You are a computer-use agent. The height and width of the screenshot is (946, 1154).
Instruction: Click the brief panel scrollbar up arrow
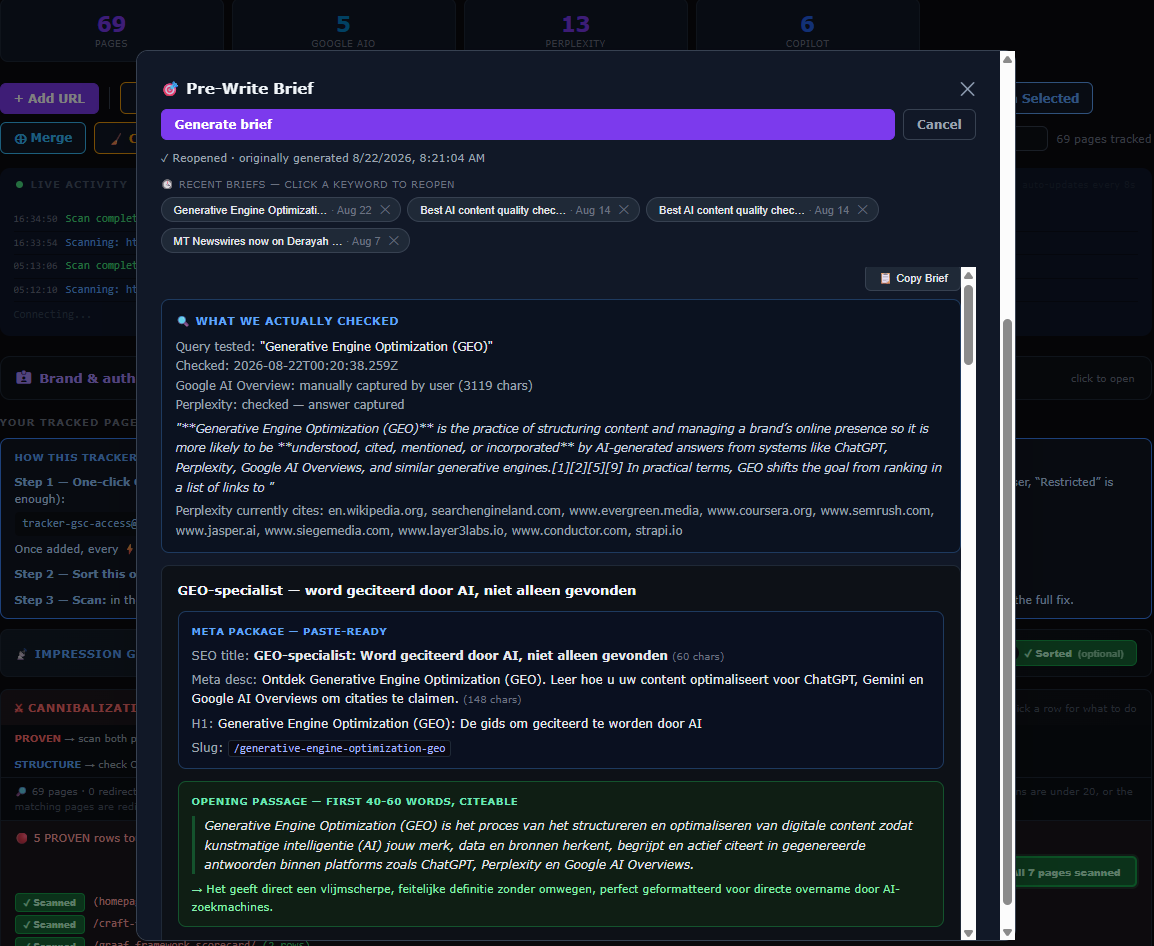coord(969,275)
